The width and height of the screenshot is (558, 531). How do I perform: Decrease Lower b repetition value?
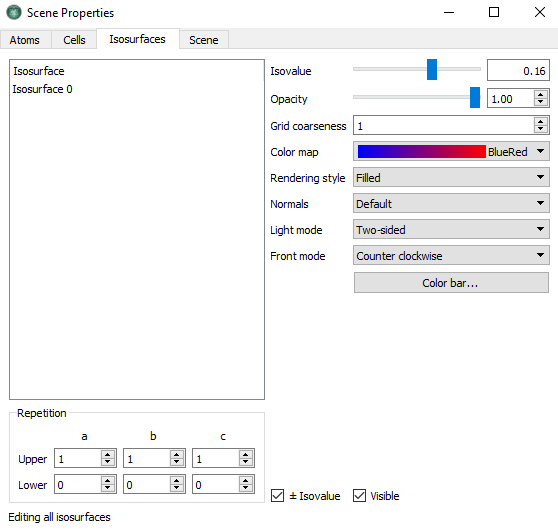pos(177,488)
